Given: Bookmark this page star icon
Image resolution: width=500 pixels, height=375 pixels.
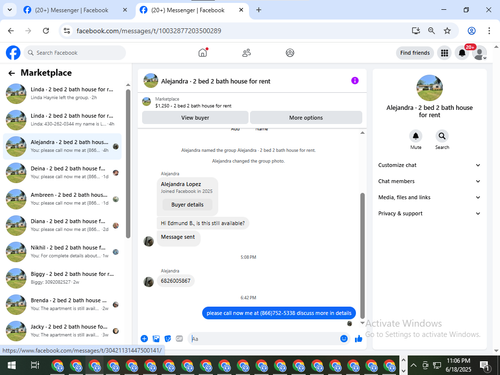Looking at the screenshot, I should point(447,31).
